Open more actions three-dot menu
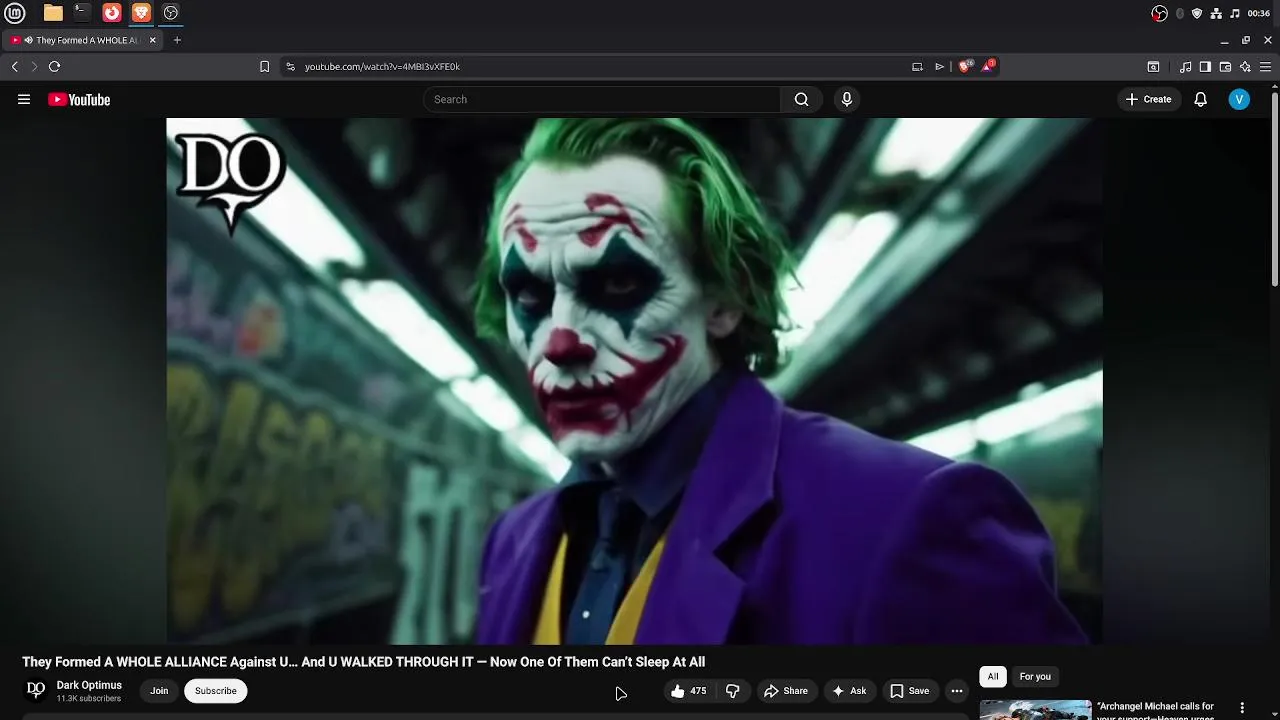The width and height of the screenshot is (1280, 720). 957,691
